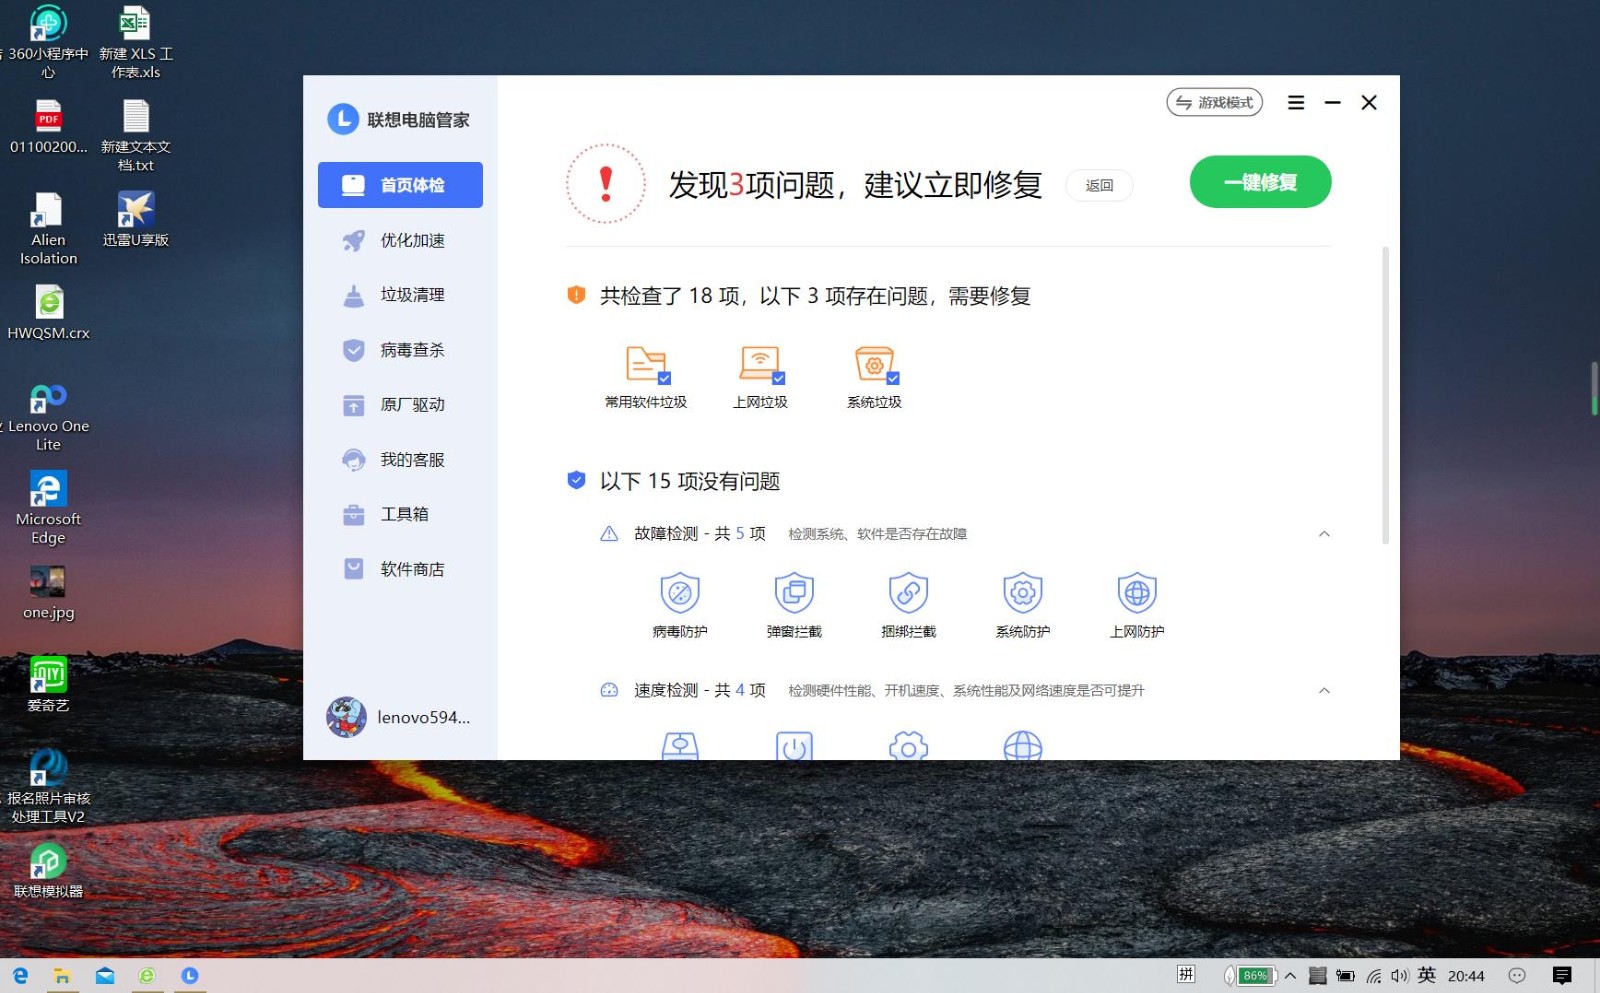Image resolution: width=1600 pixels, height=993 pixels.
Task: Click the lenovo594... username
Action: [424, 717]
